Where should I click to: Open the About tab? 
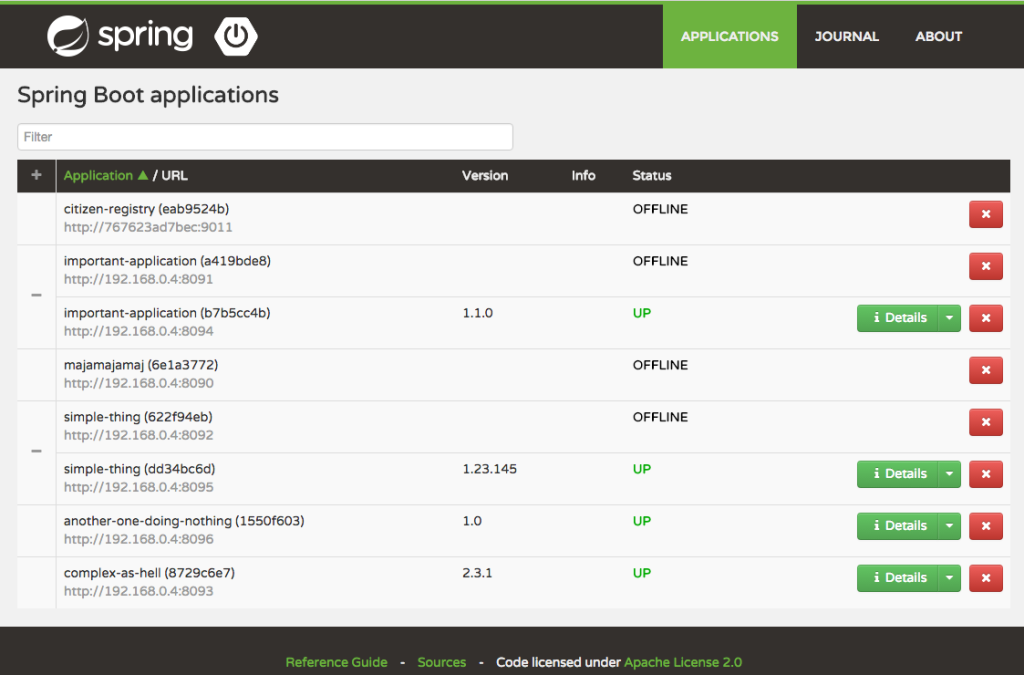[x=938, y=36]
